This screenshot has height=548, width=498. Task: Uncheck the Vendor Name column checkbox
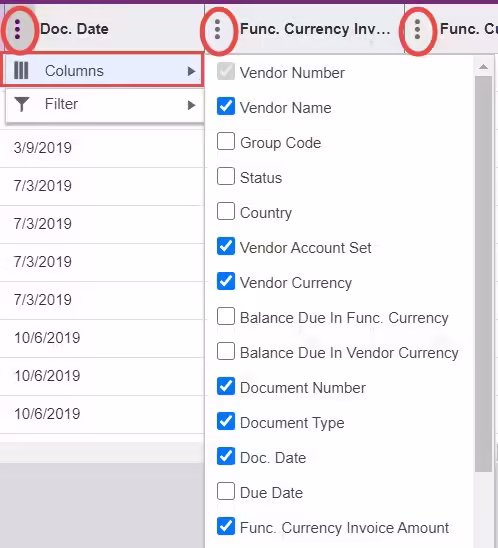[226, 106]
